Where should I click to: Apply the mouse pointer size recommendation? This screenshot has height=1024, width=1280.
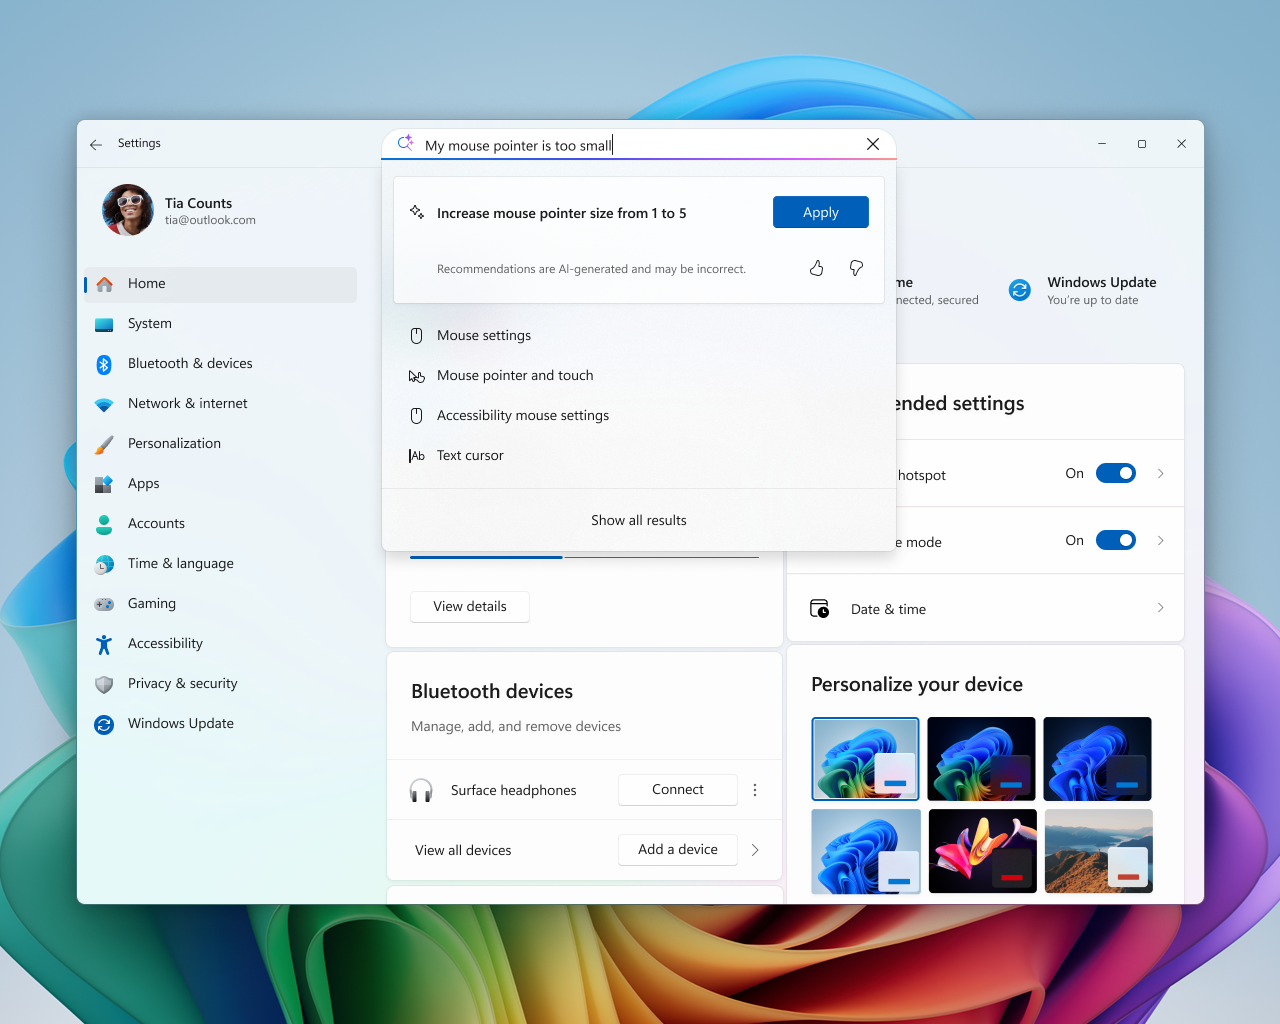point(821,212)
